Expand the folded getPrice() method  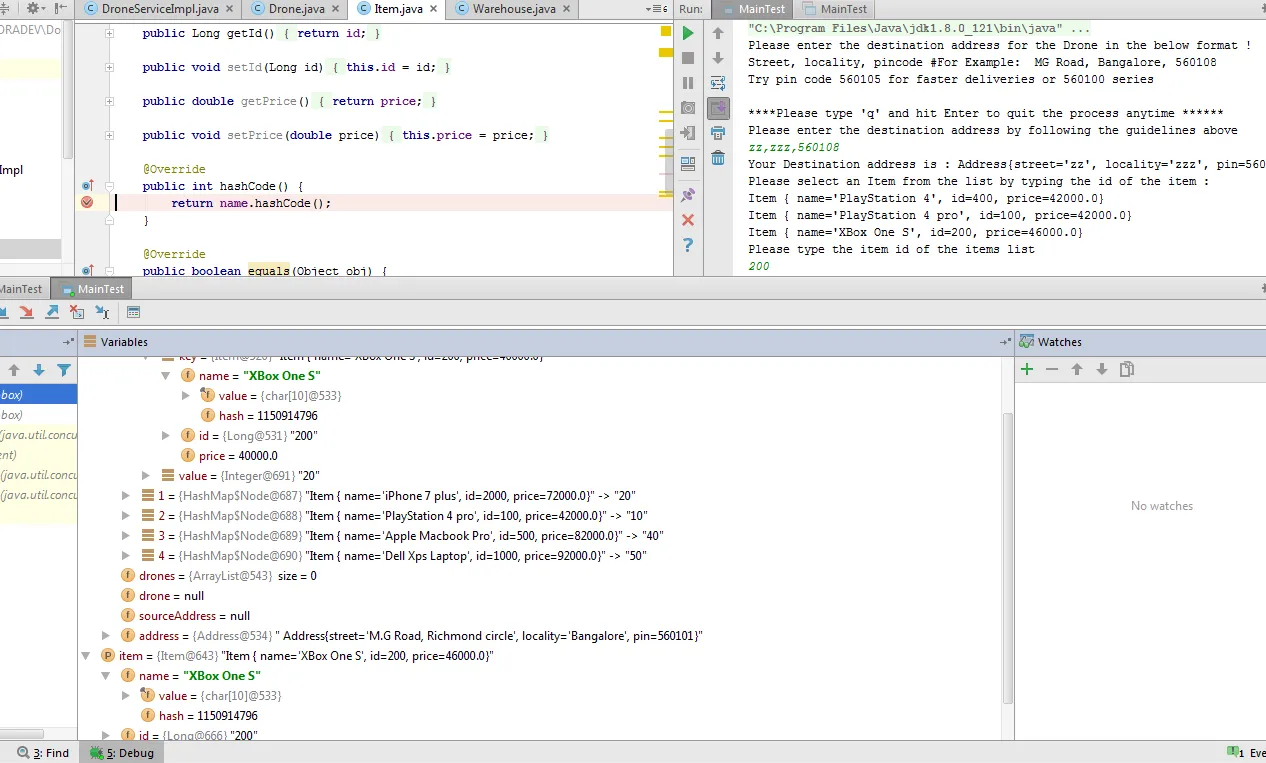[109, 101]
